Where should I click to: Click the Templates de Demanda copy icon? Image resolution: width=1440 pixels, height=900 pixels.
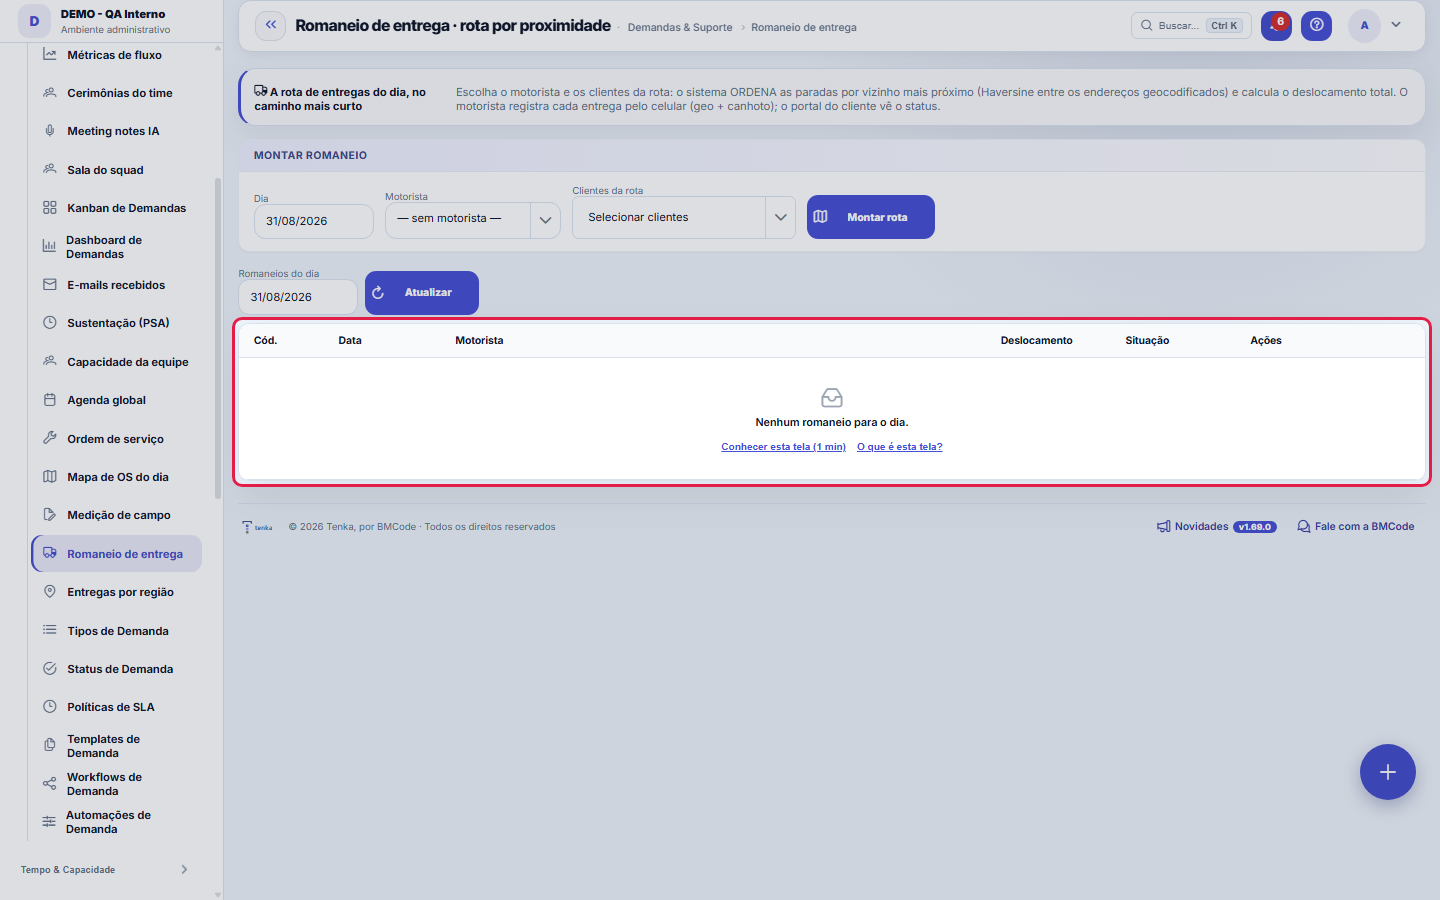click(x=49, y=746)
